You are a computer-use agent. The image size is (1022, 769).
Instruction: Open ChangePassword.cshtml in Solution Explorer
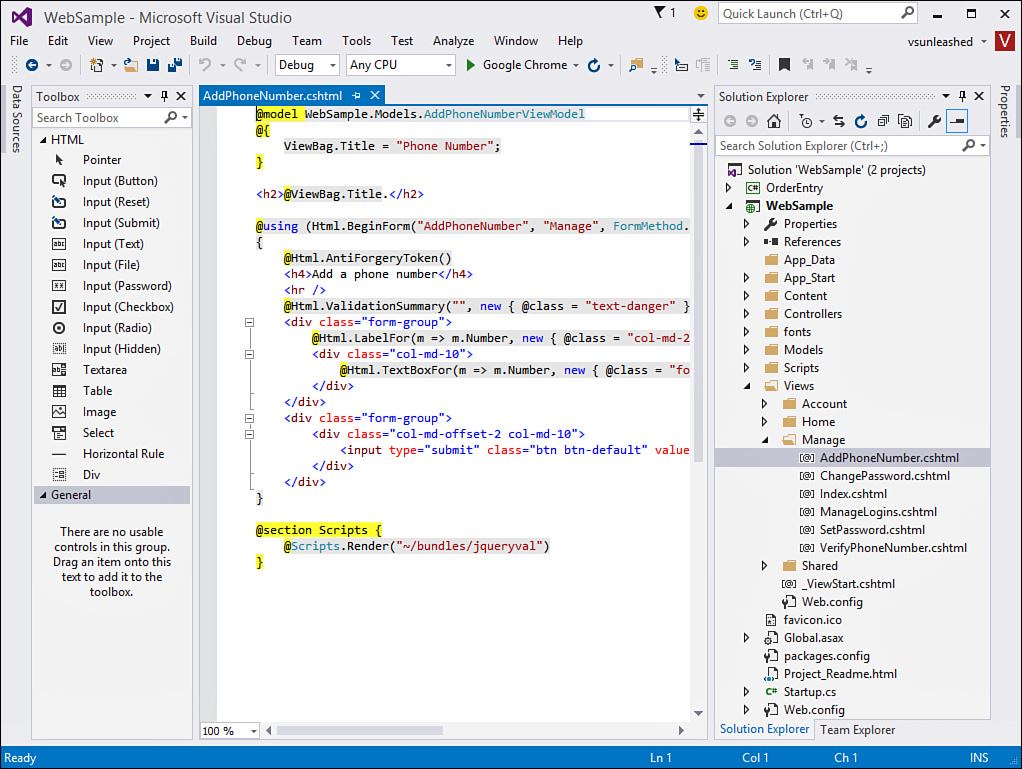(x=884, y=476)
